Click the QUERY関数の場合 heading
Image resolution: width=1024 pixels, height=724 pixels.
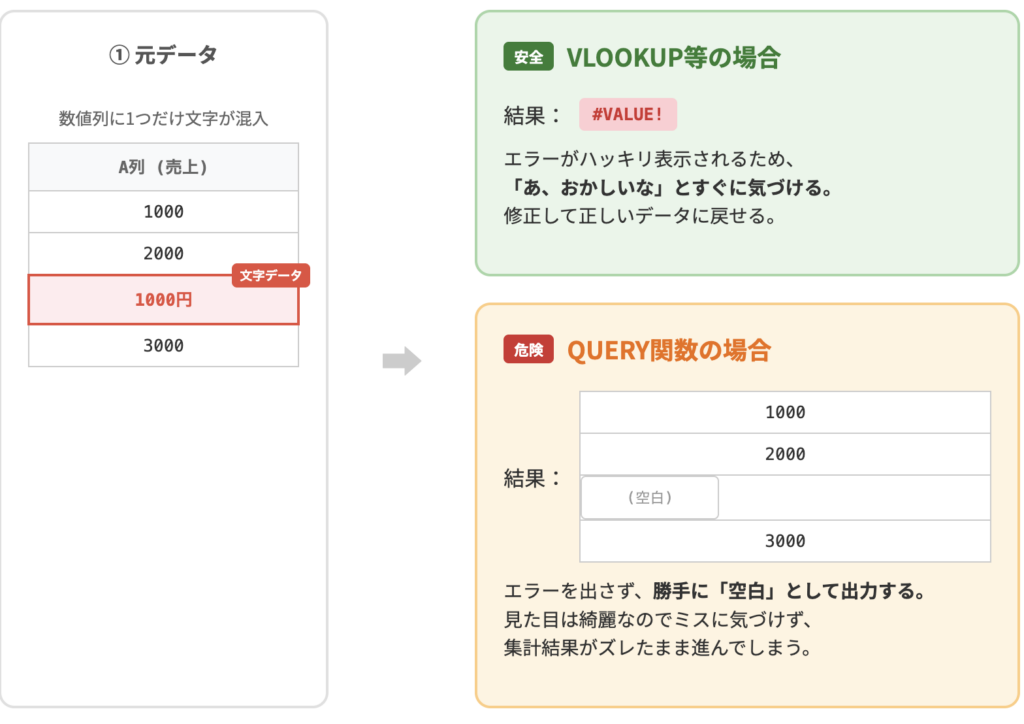coord(669,350)
